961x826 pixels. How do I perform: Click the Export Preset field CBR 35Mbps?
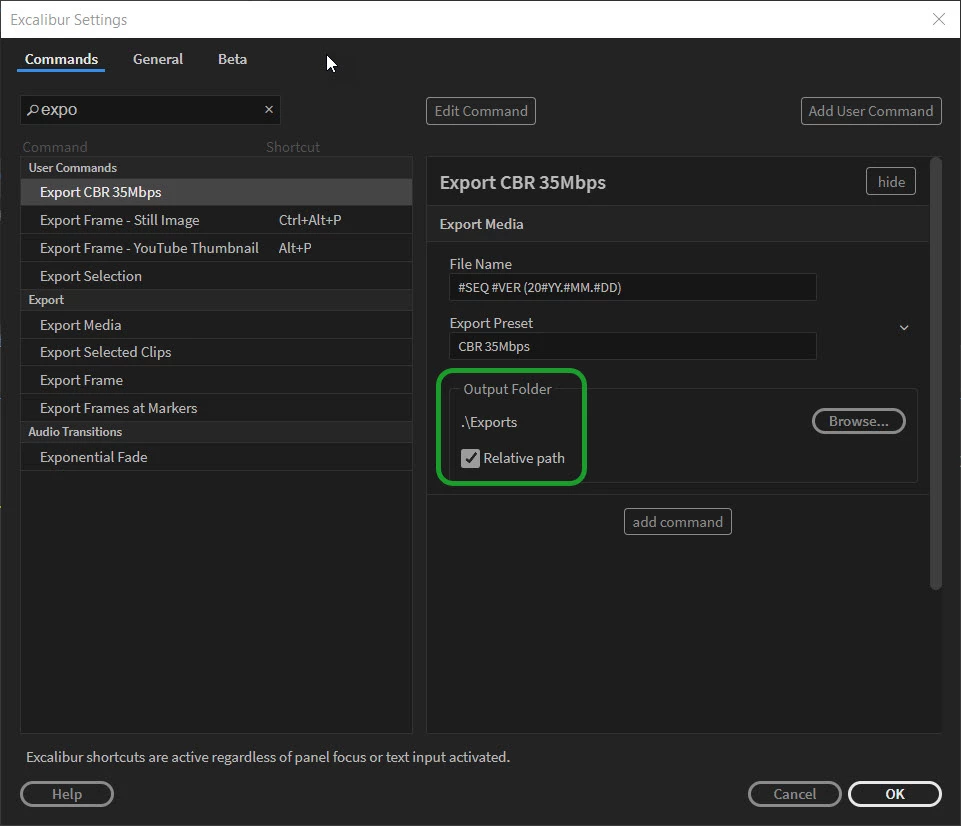[632, 346]
